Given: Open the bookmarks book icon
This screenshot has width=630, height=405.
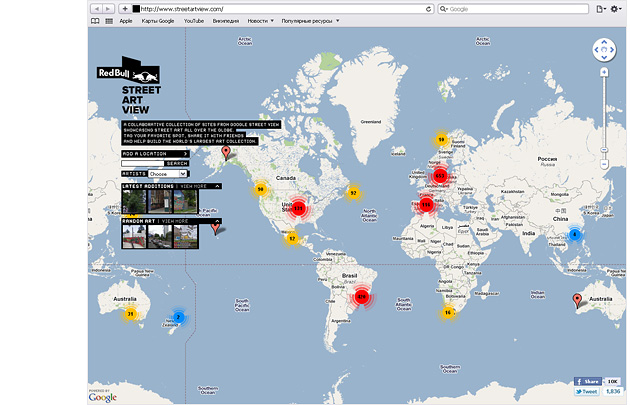Looking at the screenshot, I should click(94, 20).
